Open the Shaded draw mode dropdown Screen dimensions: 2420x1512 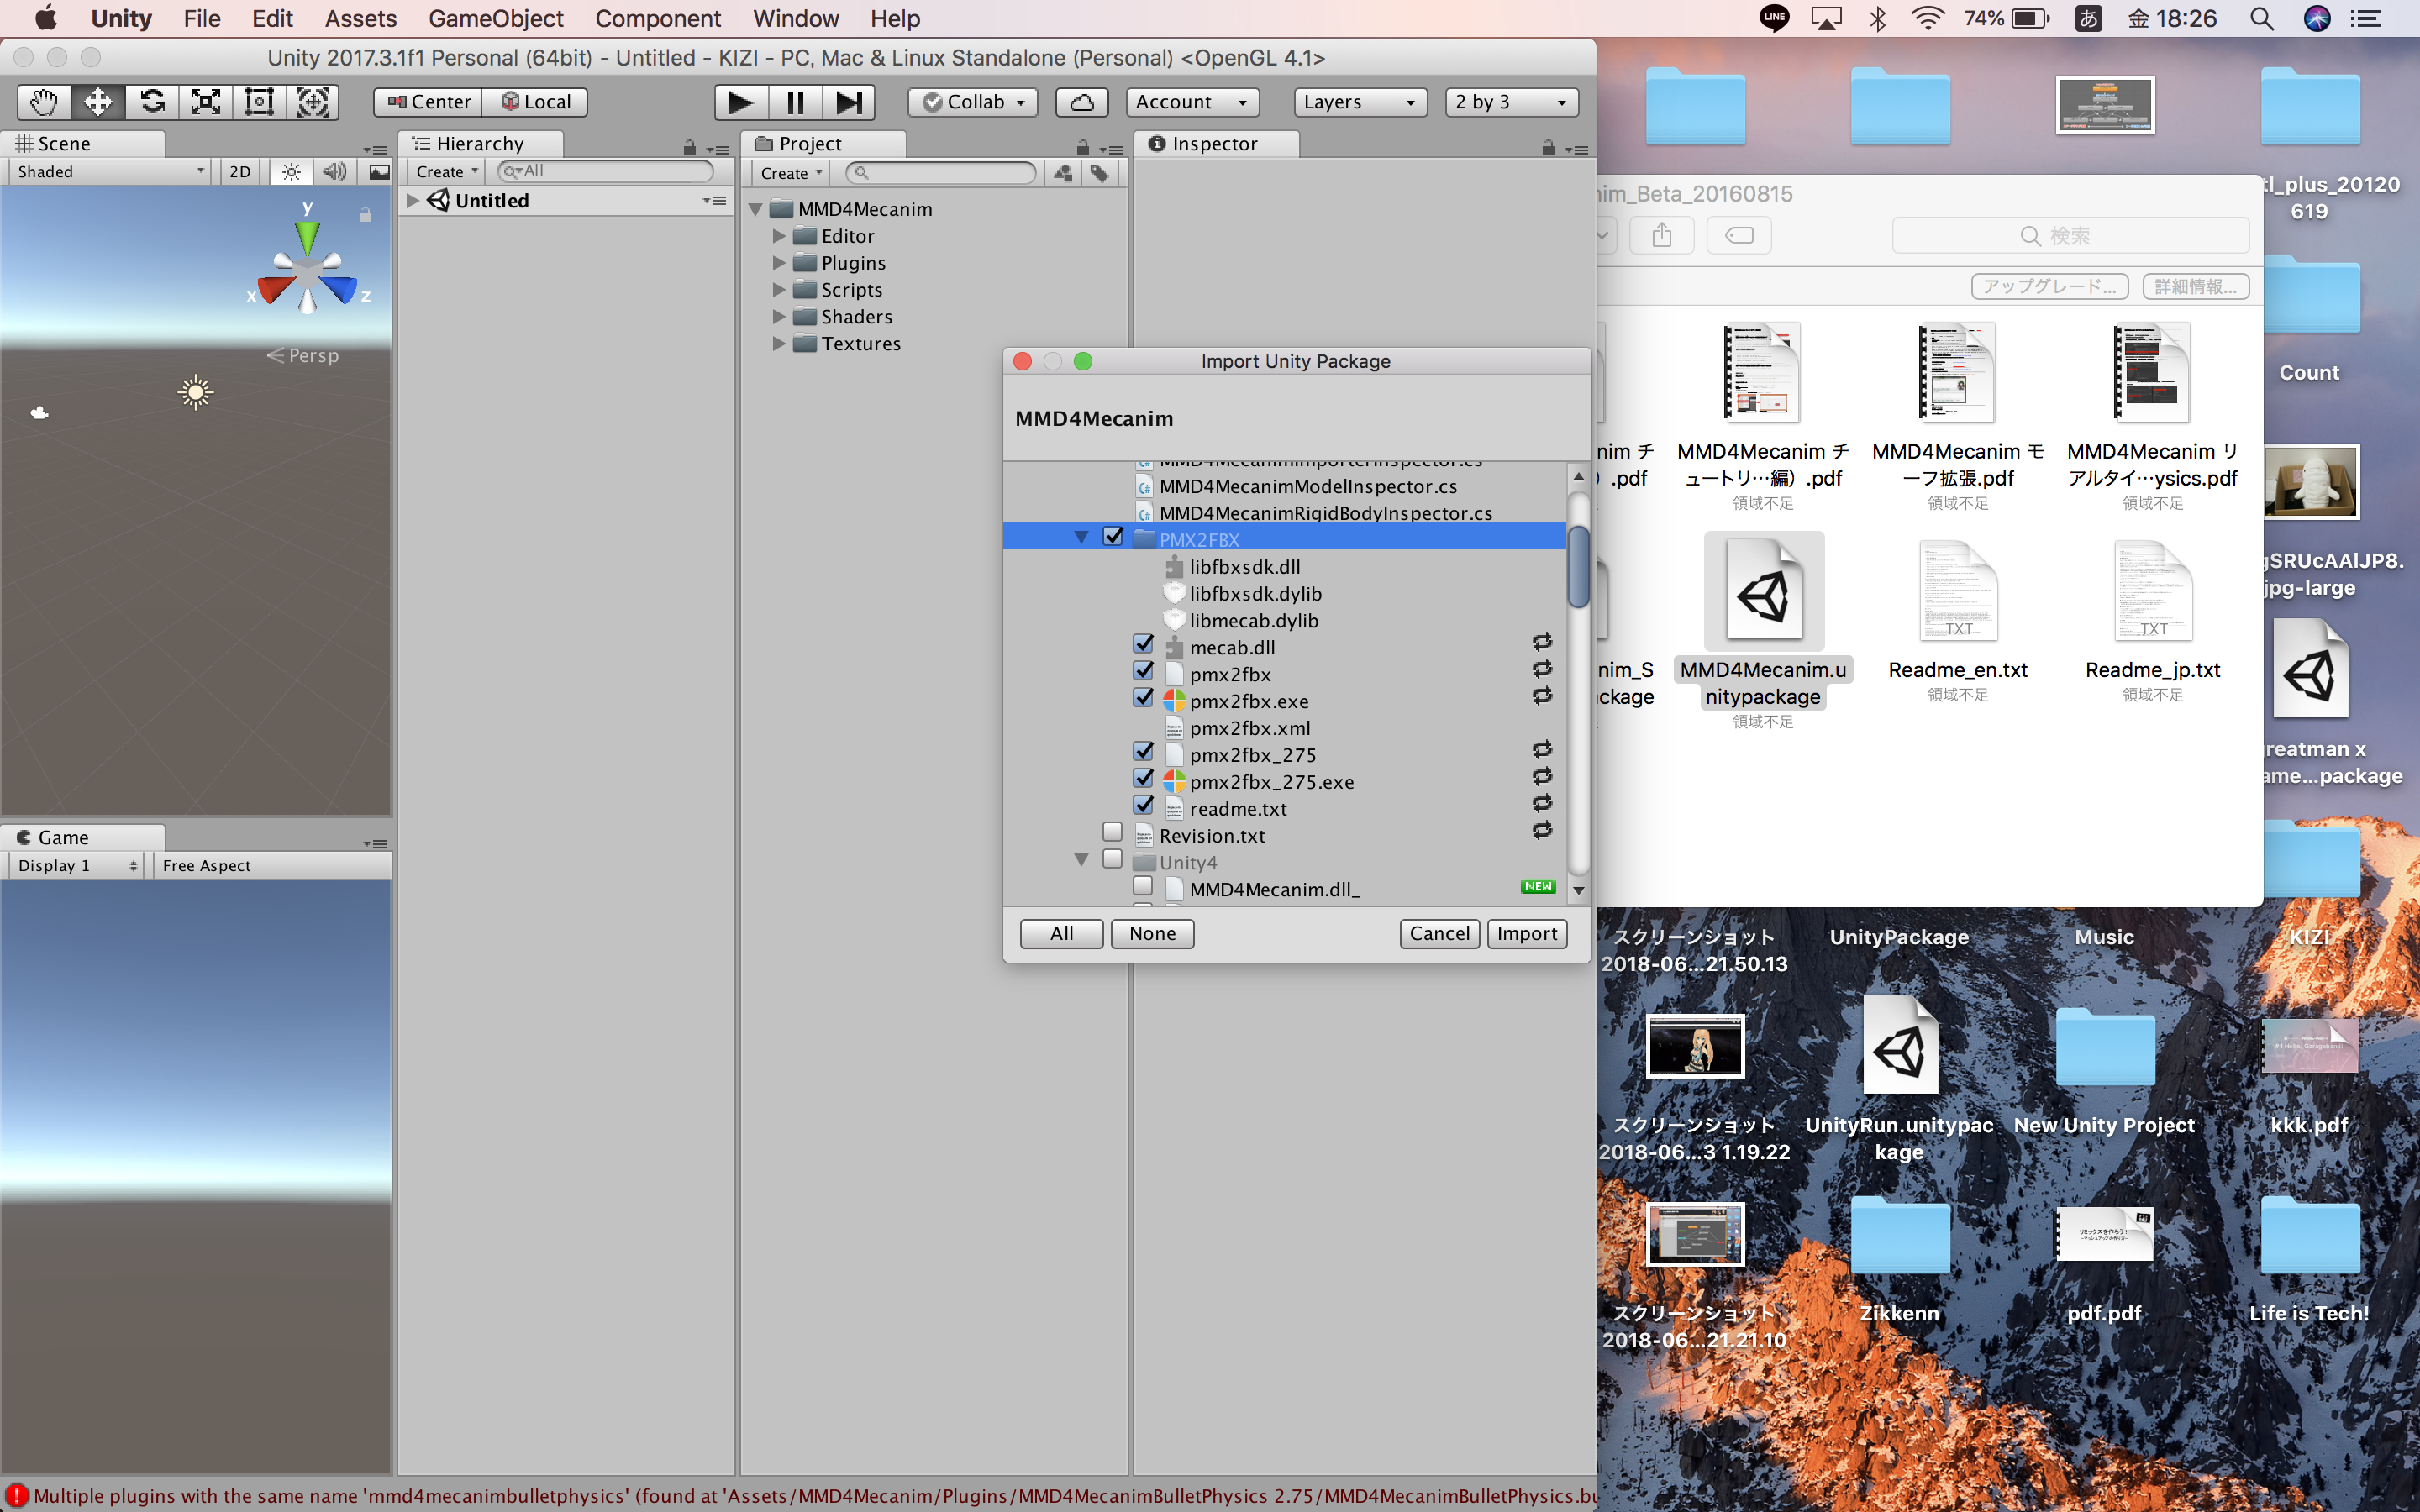click(x=110, y=172)
